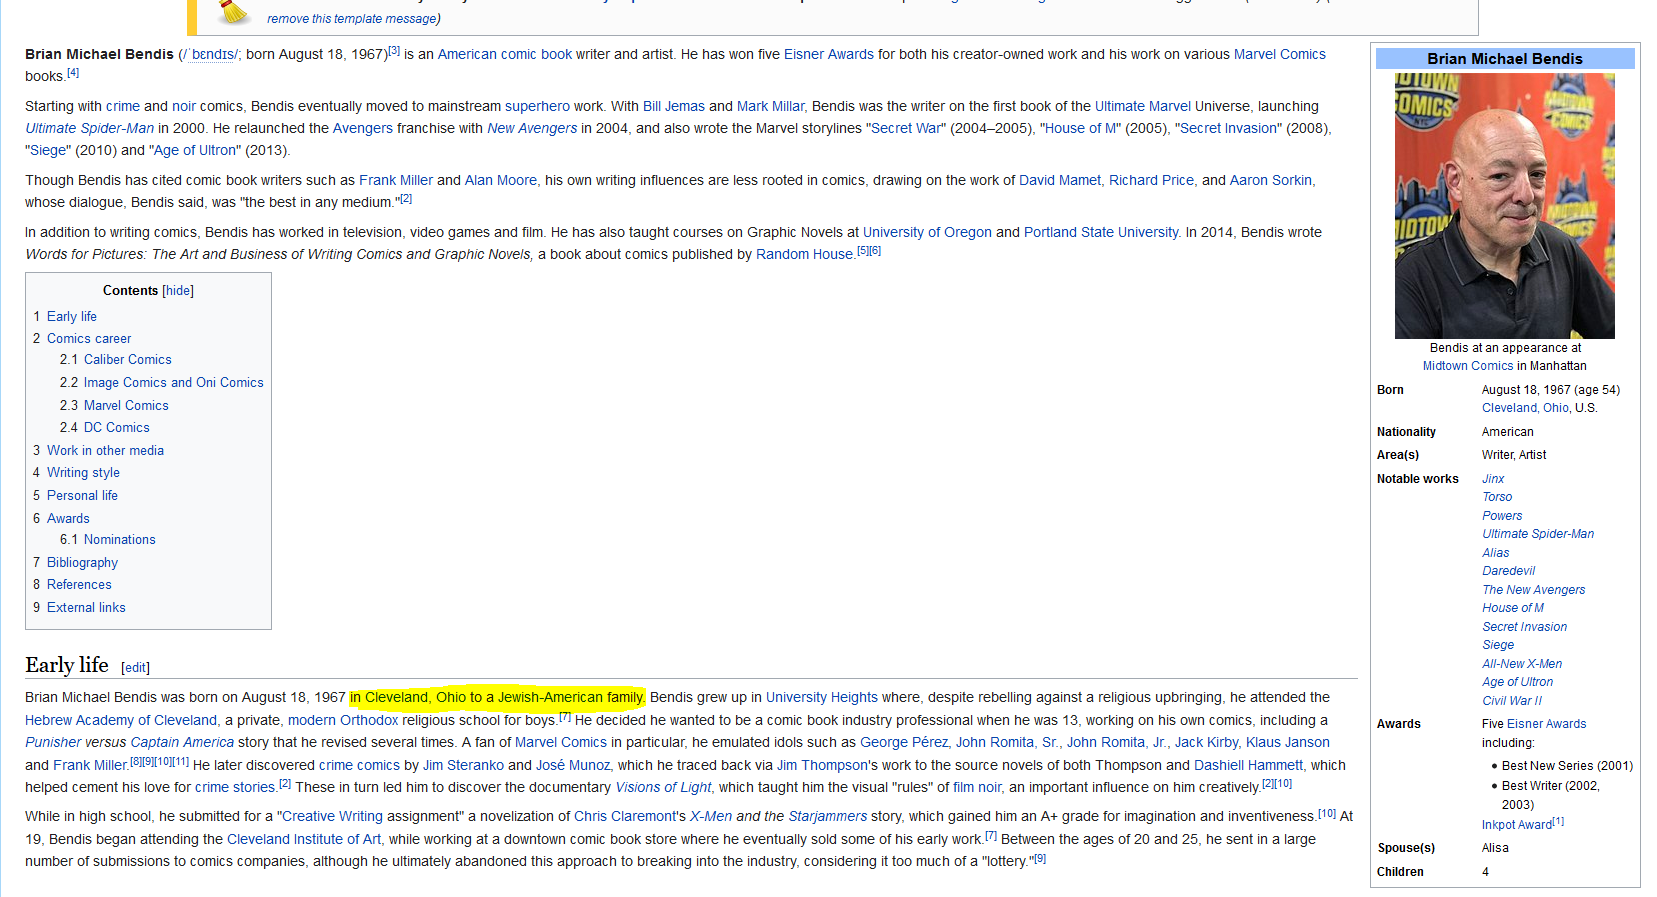Click the cleanup broom icon
Image resolution: width=1657 pixels, height=897 pixels.
click(x=234, y=11)
